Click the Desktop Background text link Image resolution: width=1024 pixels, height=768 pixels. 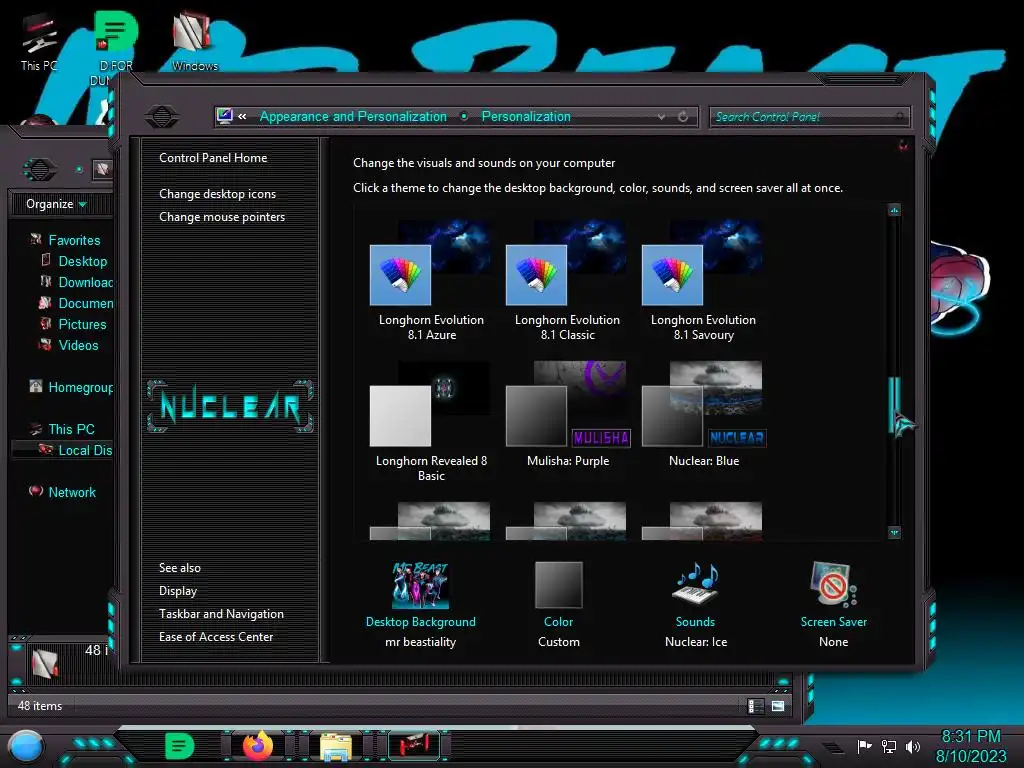pyautogui.click(x=421, y=622)
